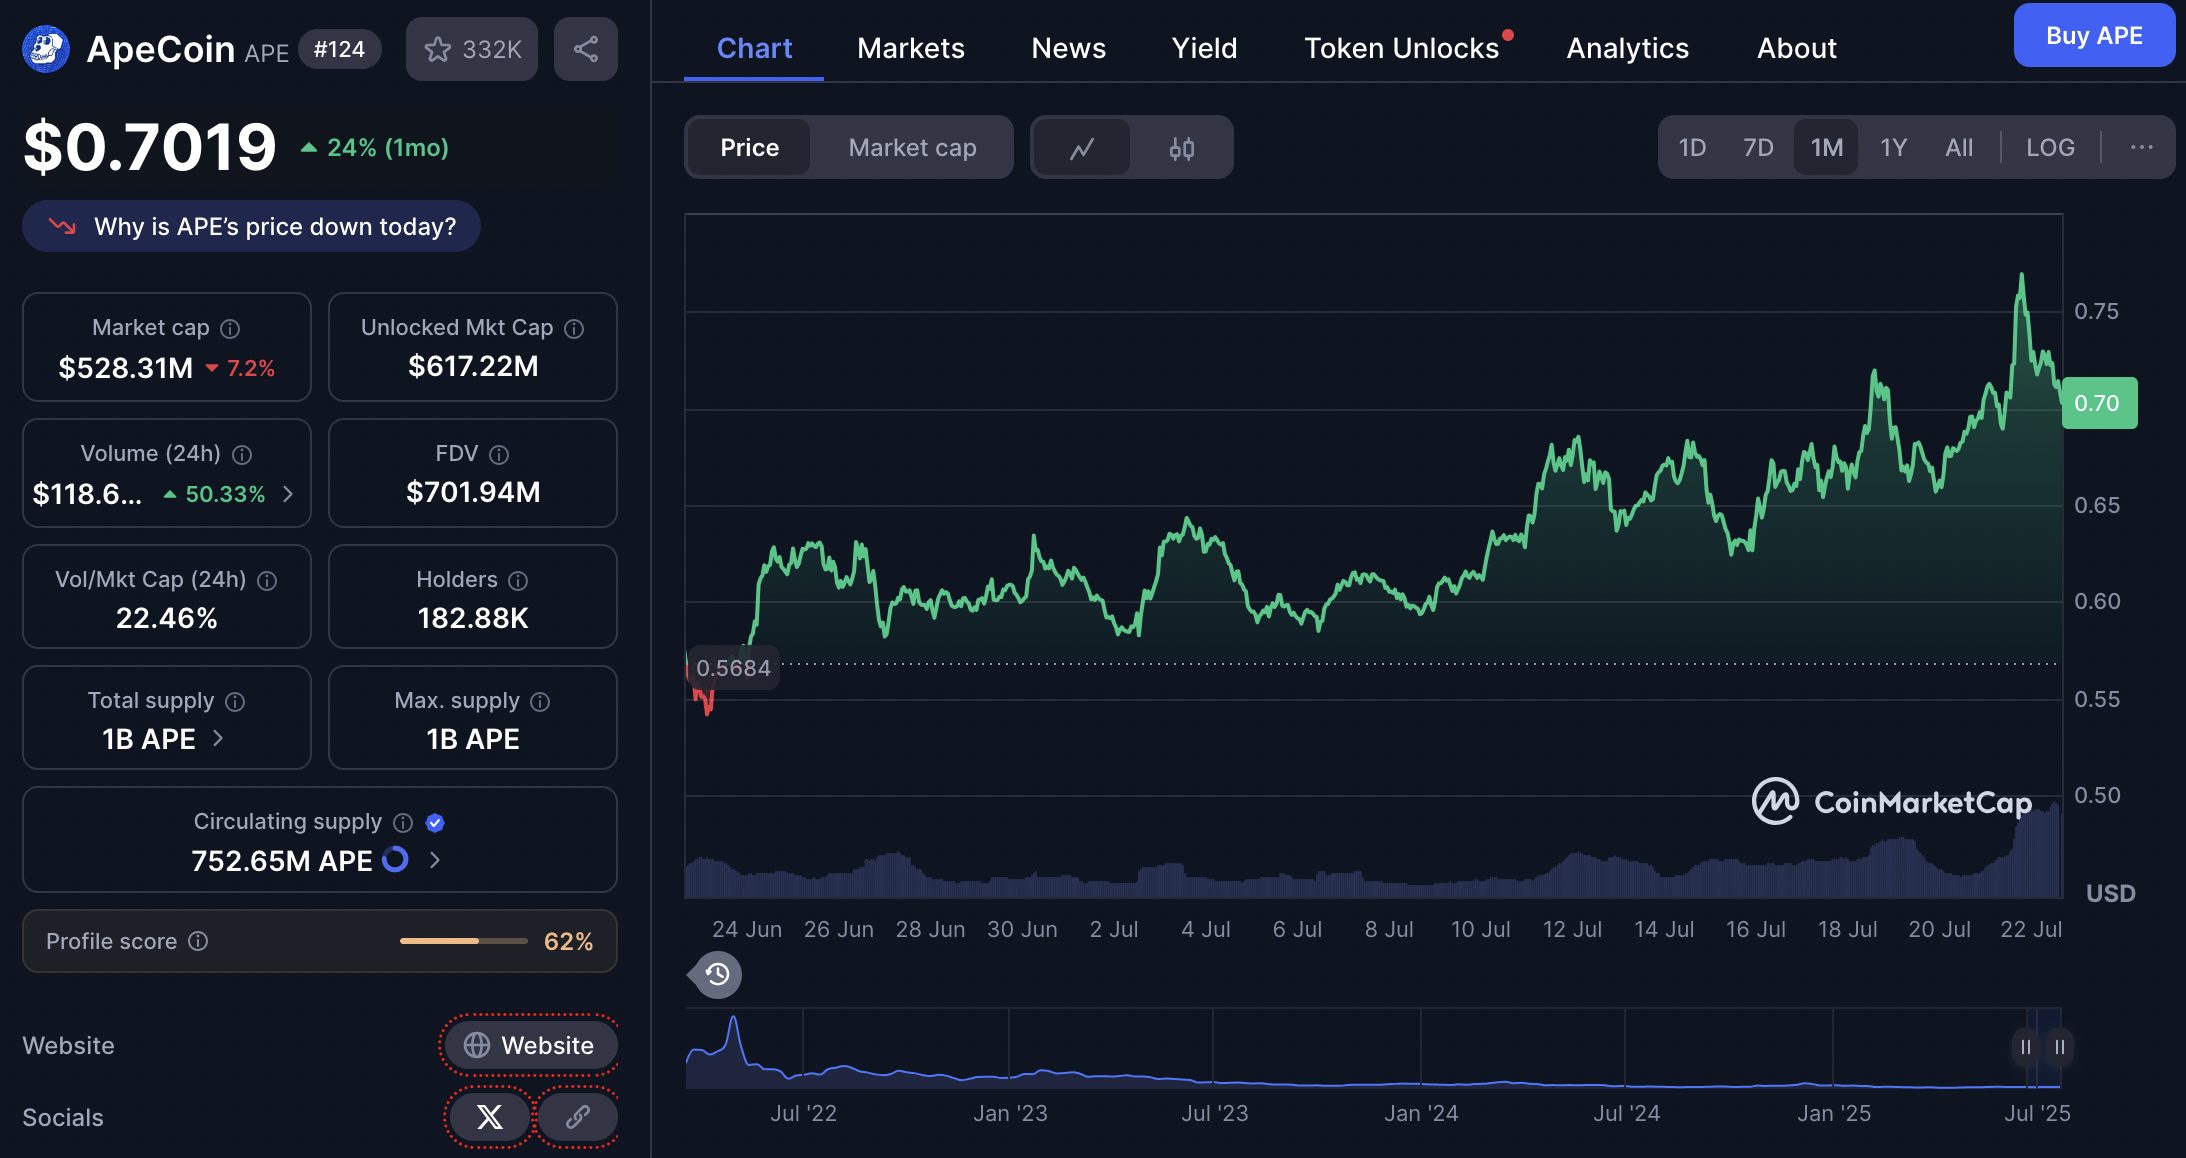Set chart range to 7D
The image size is (2186, 1158).
point(1758,148)
